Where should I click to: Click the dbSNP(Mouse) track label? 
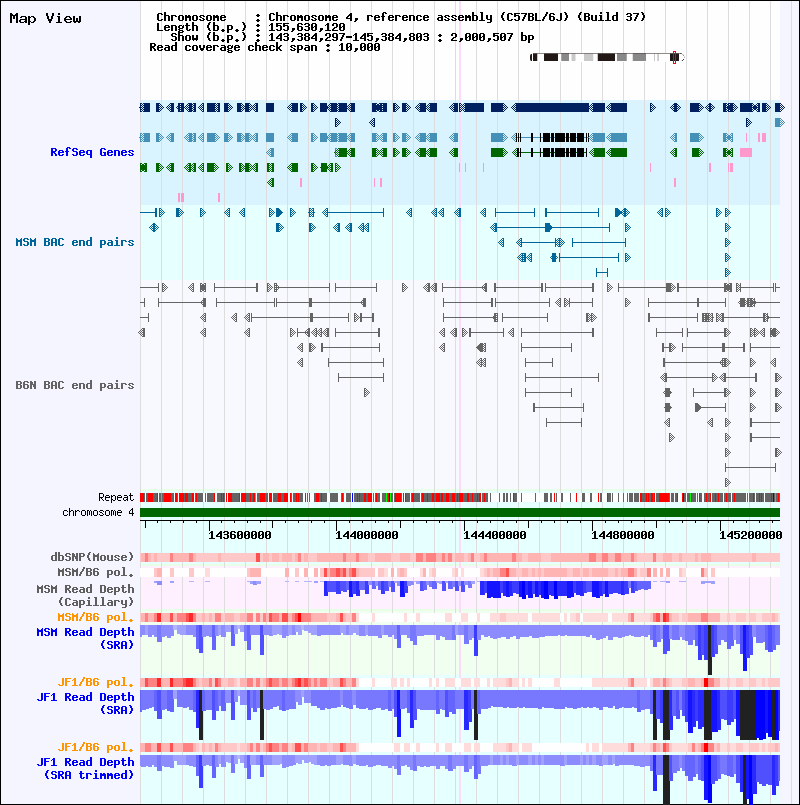[x=92, y=557]
